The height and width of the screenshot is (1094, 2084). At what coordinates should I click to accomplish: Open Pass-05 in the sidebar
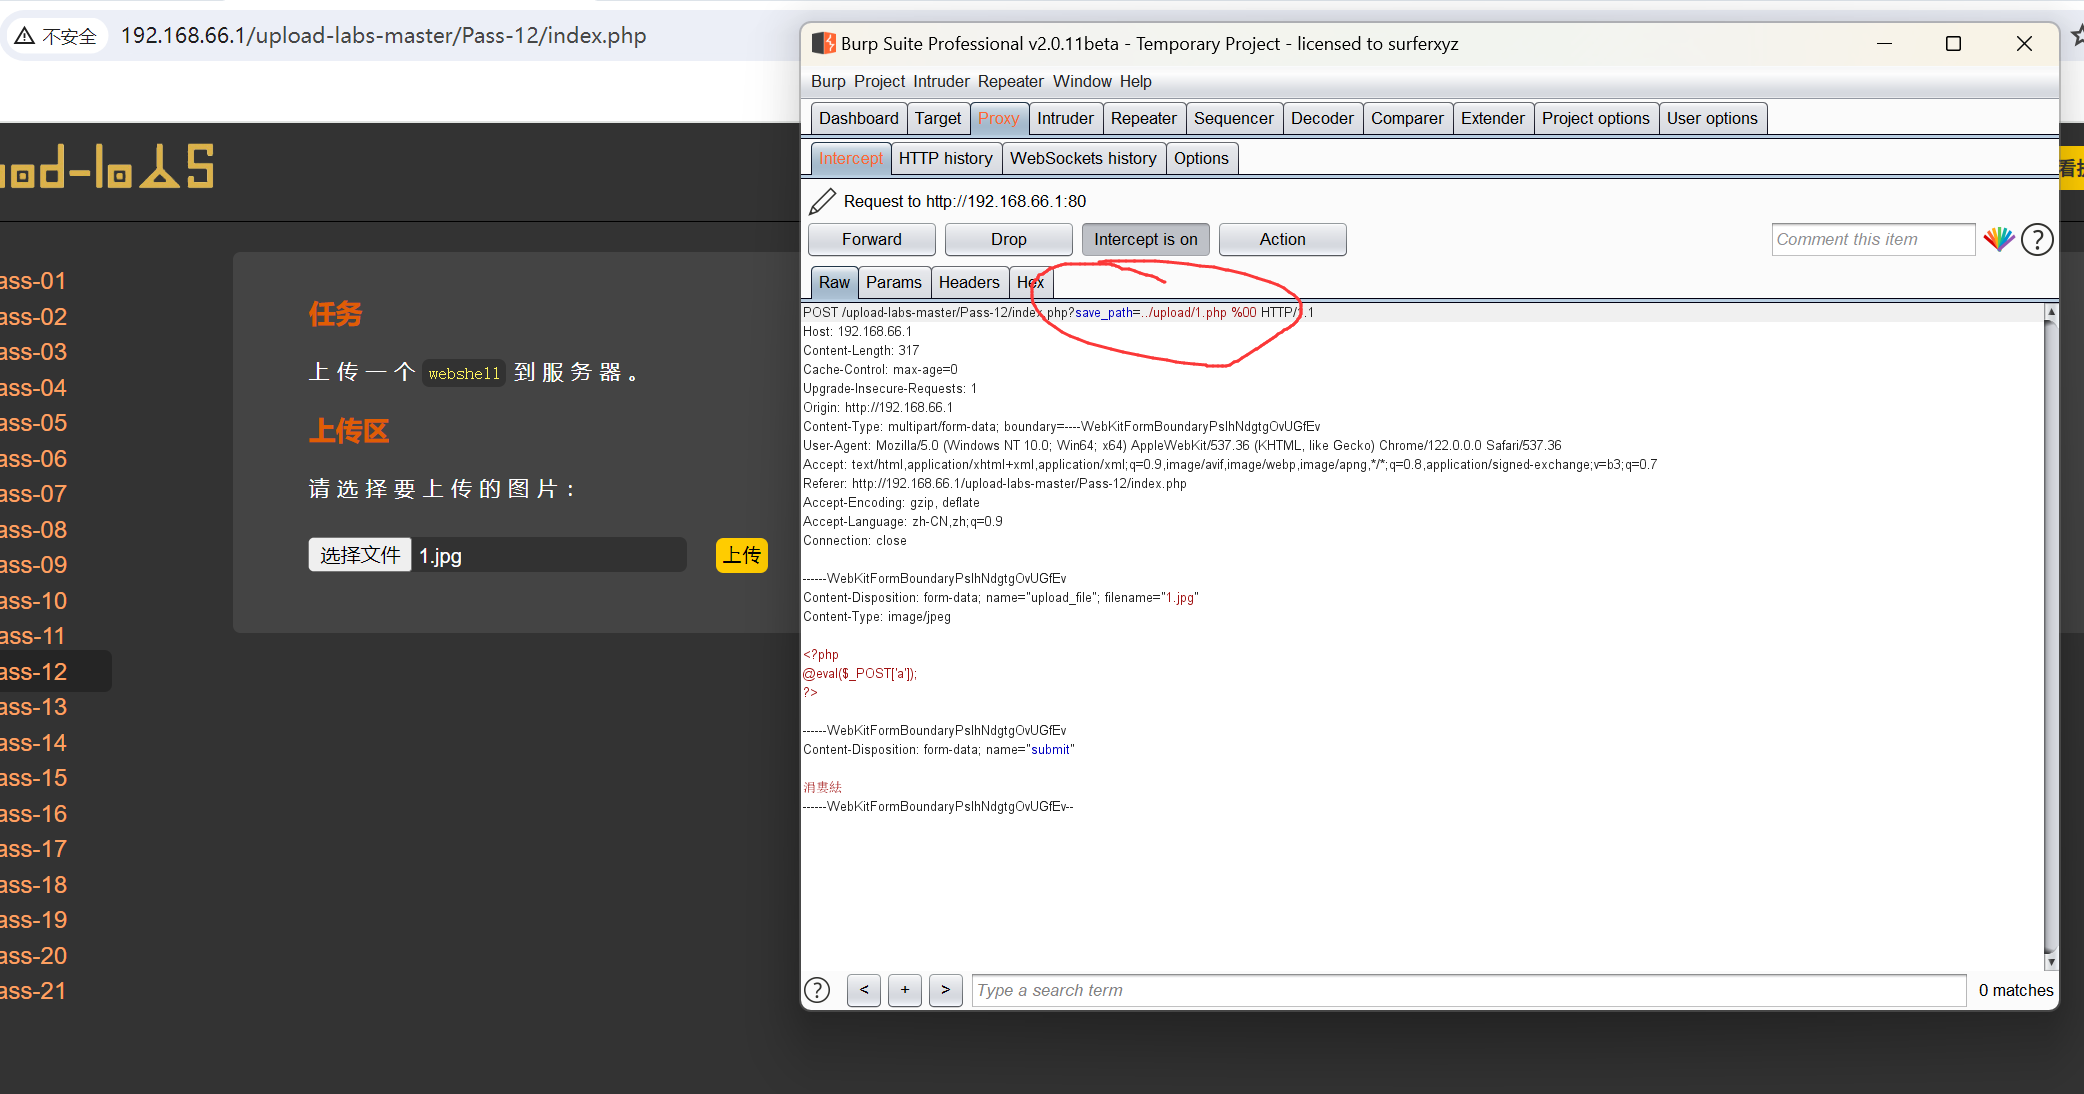[33, 424]
